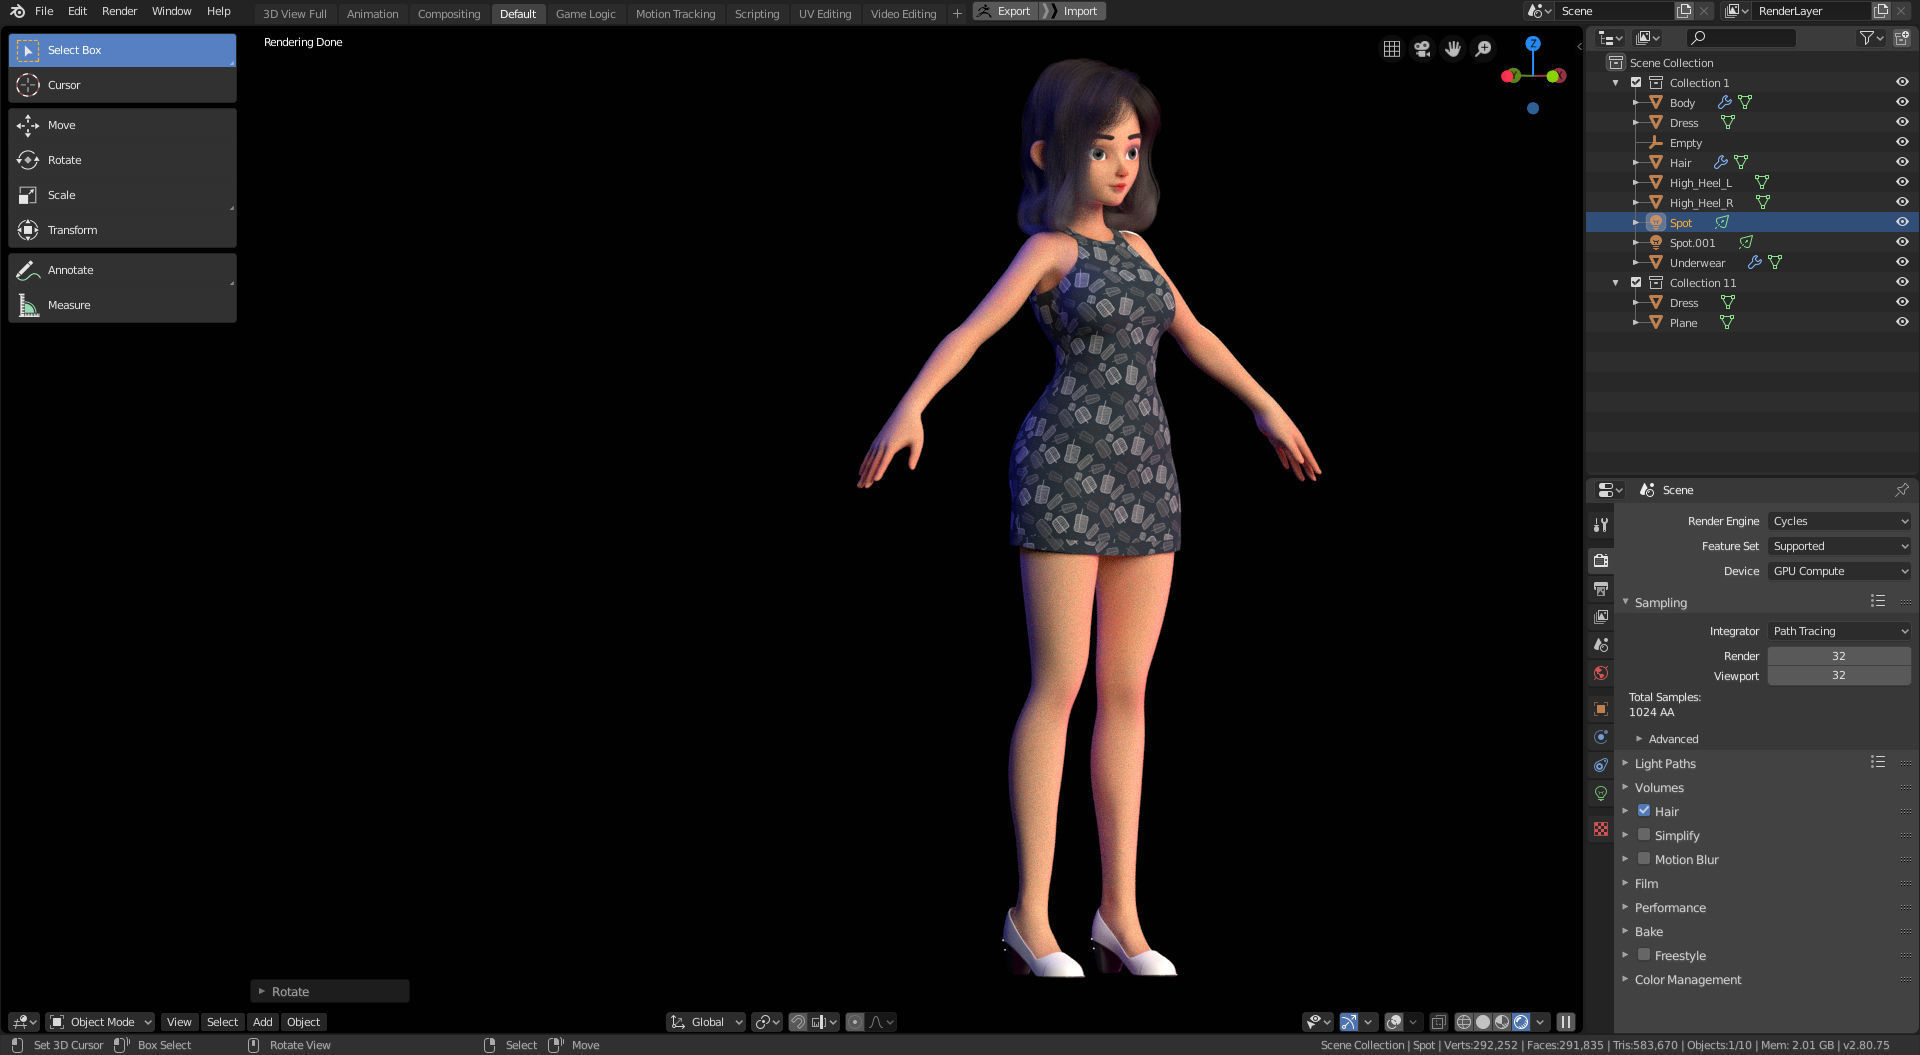Open the Device dropdown
This screenshot has height=1055, width=1920.
[1839, 571]
